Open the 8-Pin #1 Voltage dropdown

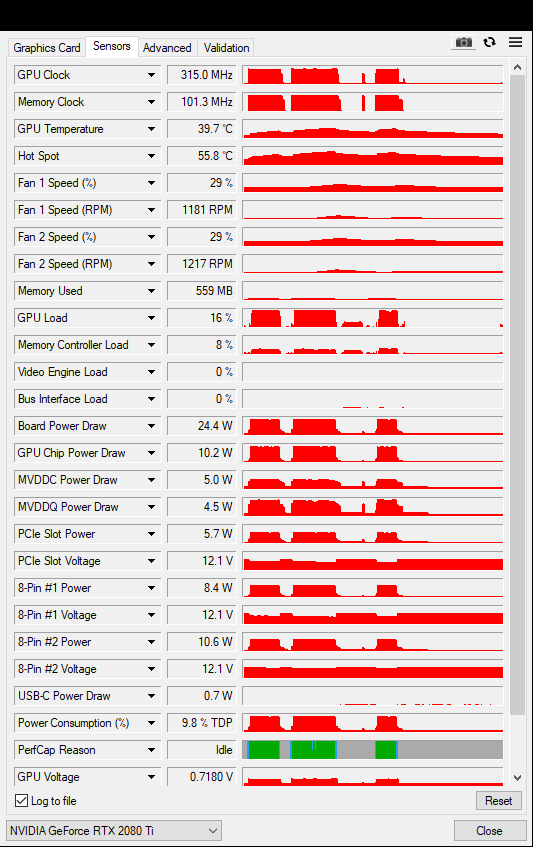point(151,615)
